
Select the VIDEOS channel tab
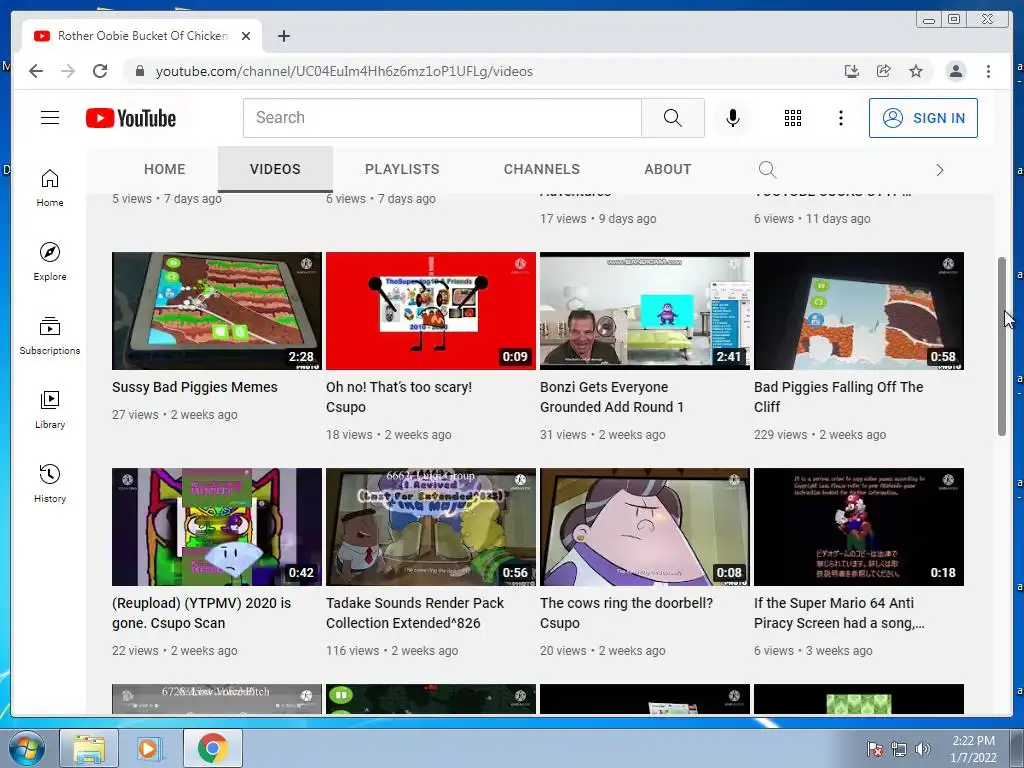(275, 169)
